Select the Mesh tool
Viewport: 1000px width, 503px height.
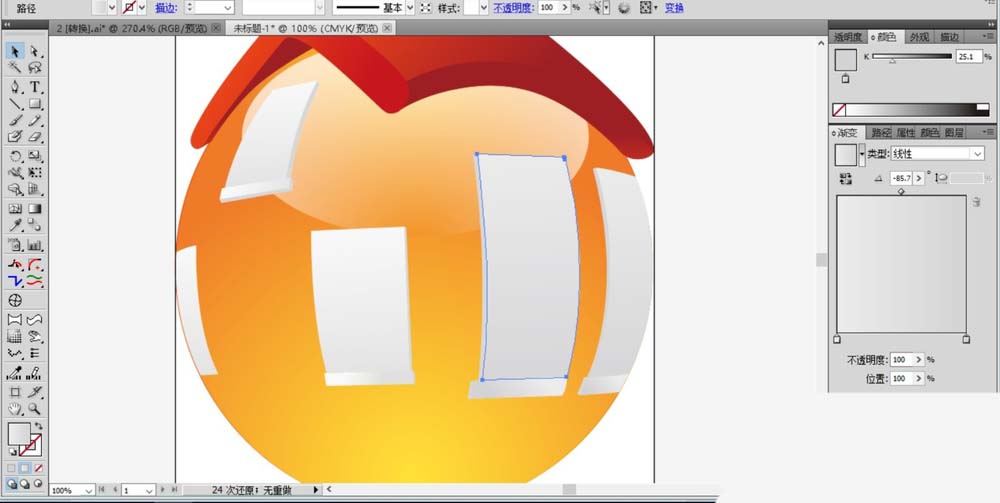[x=15, y=208]
